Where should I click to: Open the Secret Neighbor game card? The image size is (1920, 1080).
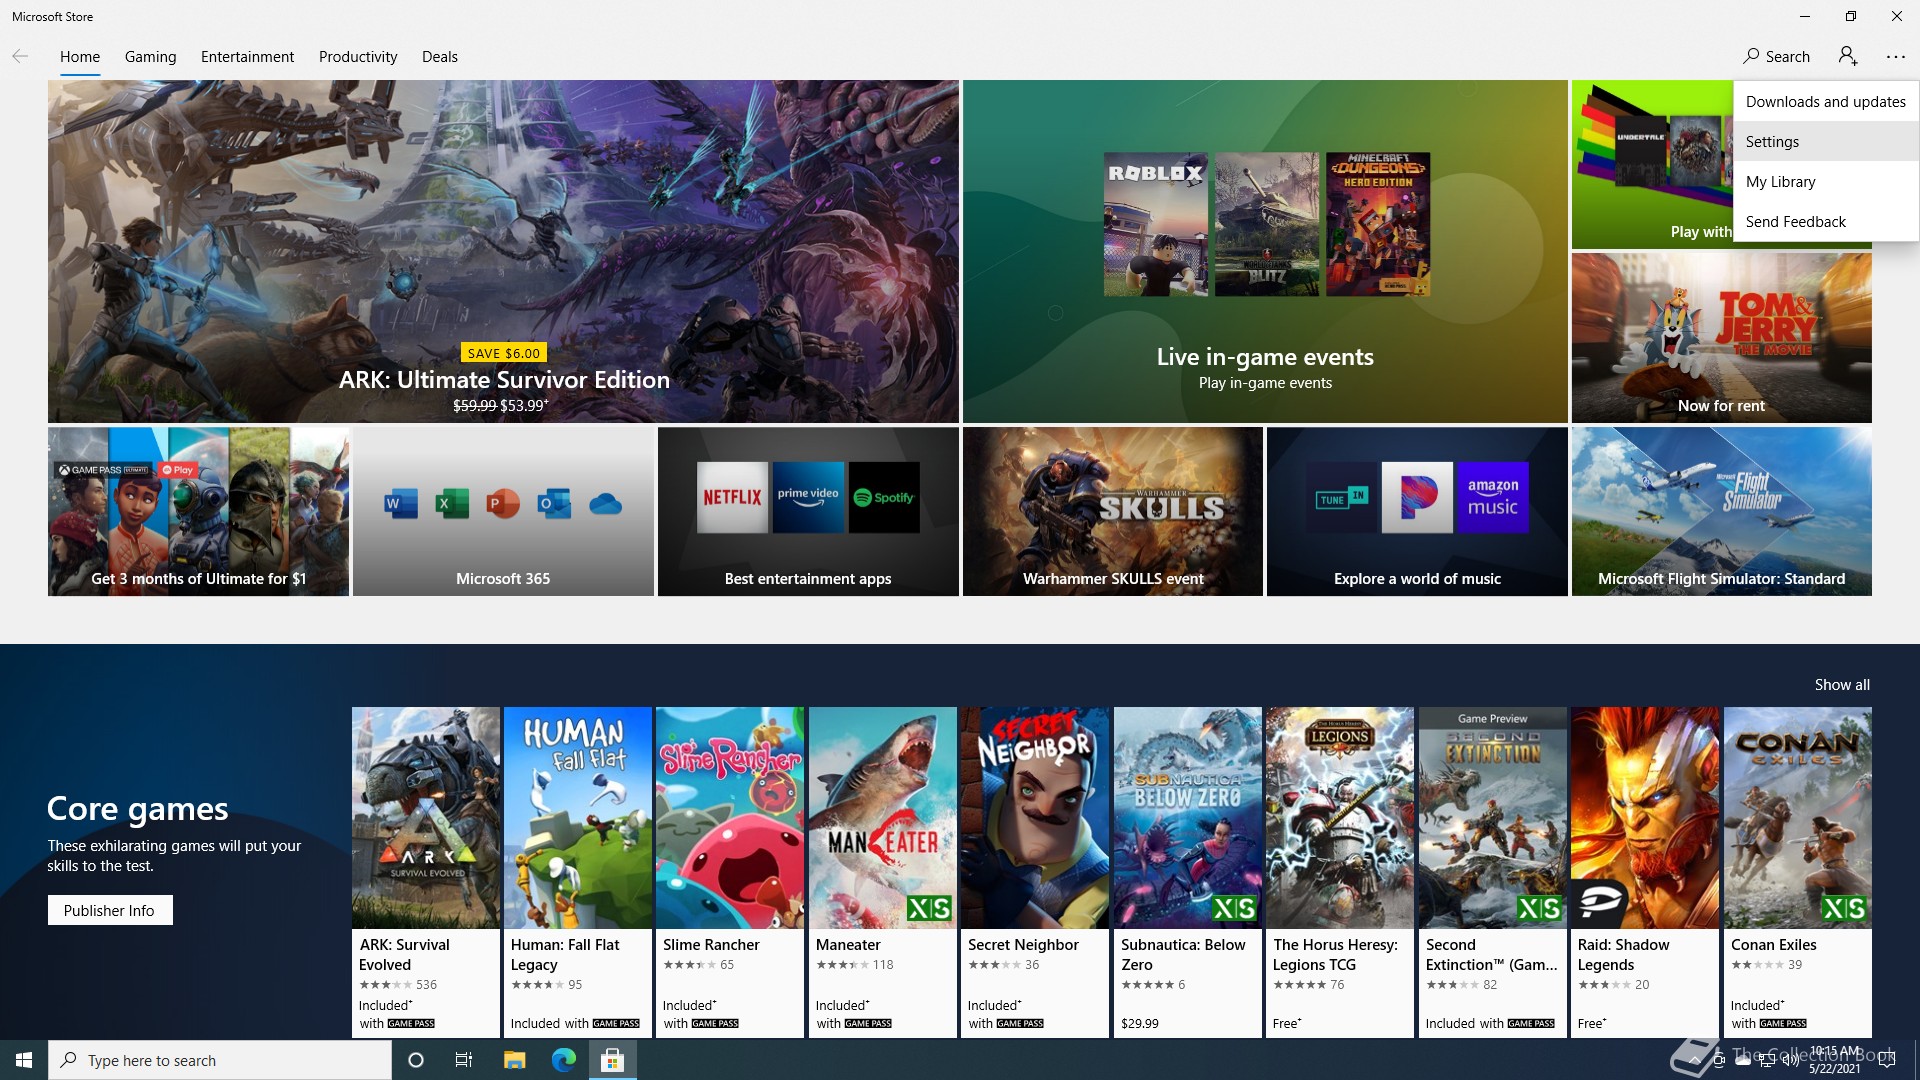(x=1035, y=872)
